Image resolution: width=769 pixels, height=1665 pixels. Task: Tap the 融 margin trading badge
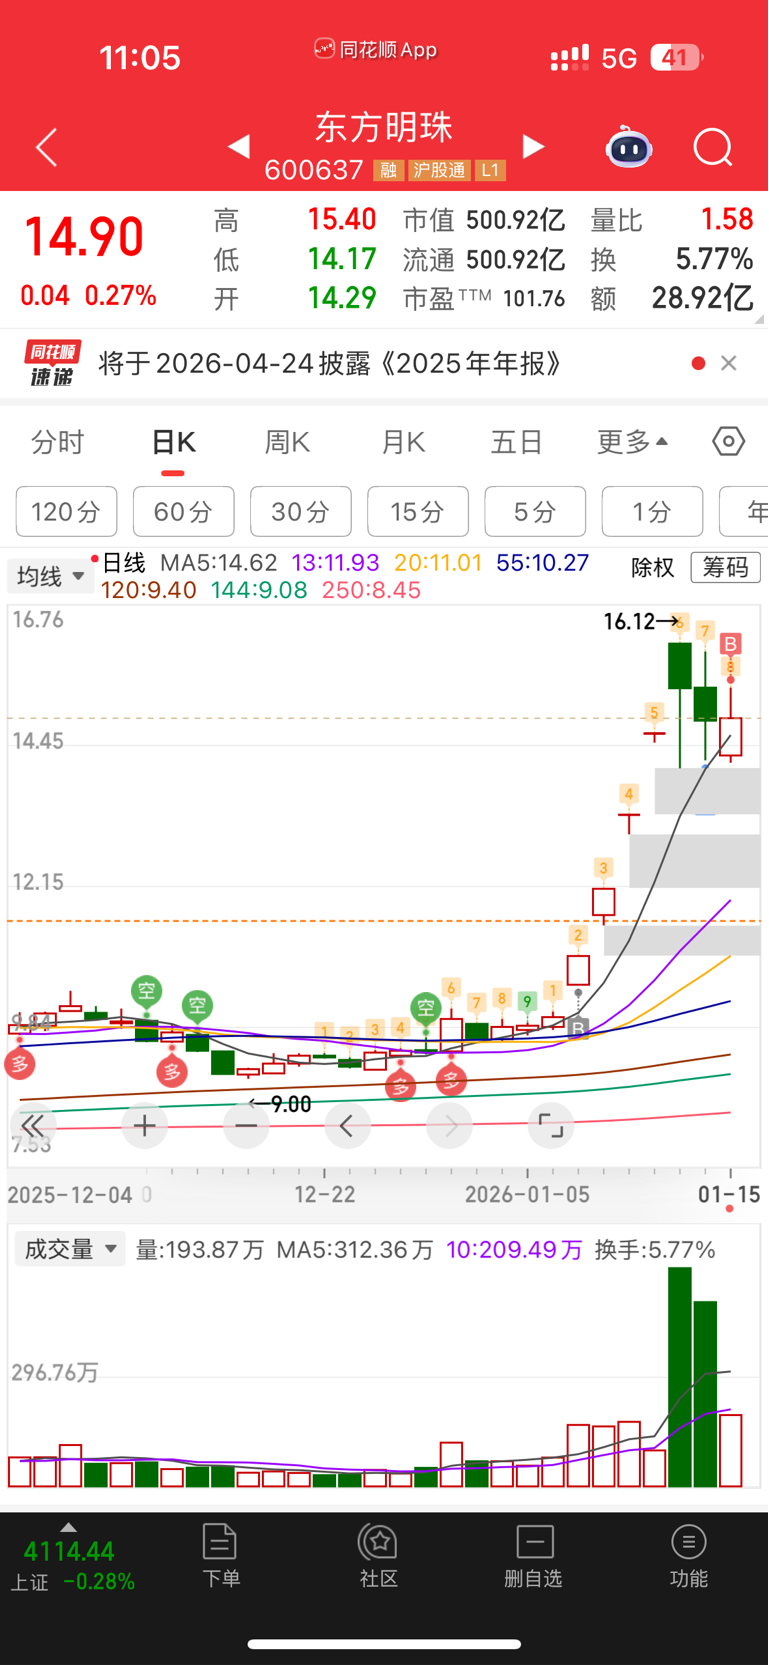pyautogui.click(x=388, y=171)
